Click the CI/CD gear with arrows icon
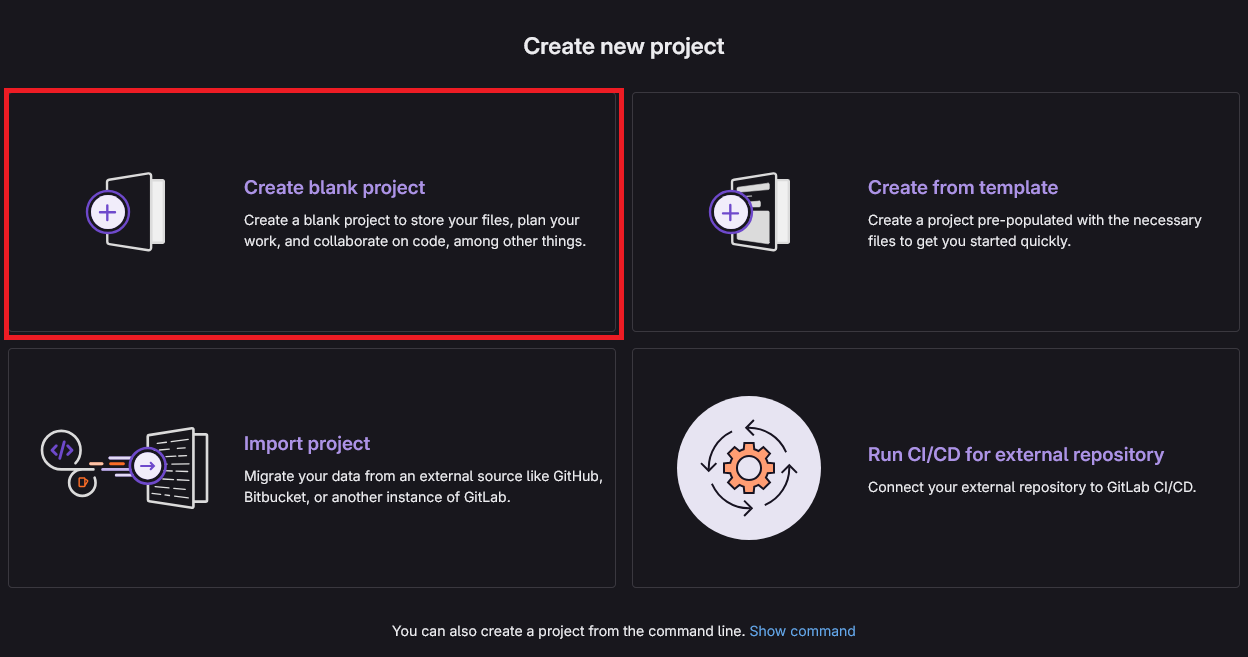Image resolution: width=1248 pixels, height=657 pixels. 748,467
